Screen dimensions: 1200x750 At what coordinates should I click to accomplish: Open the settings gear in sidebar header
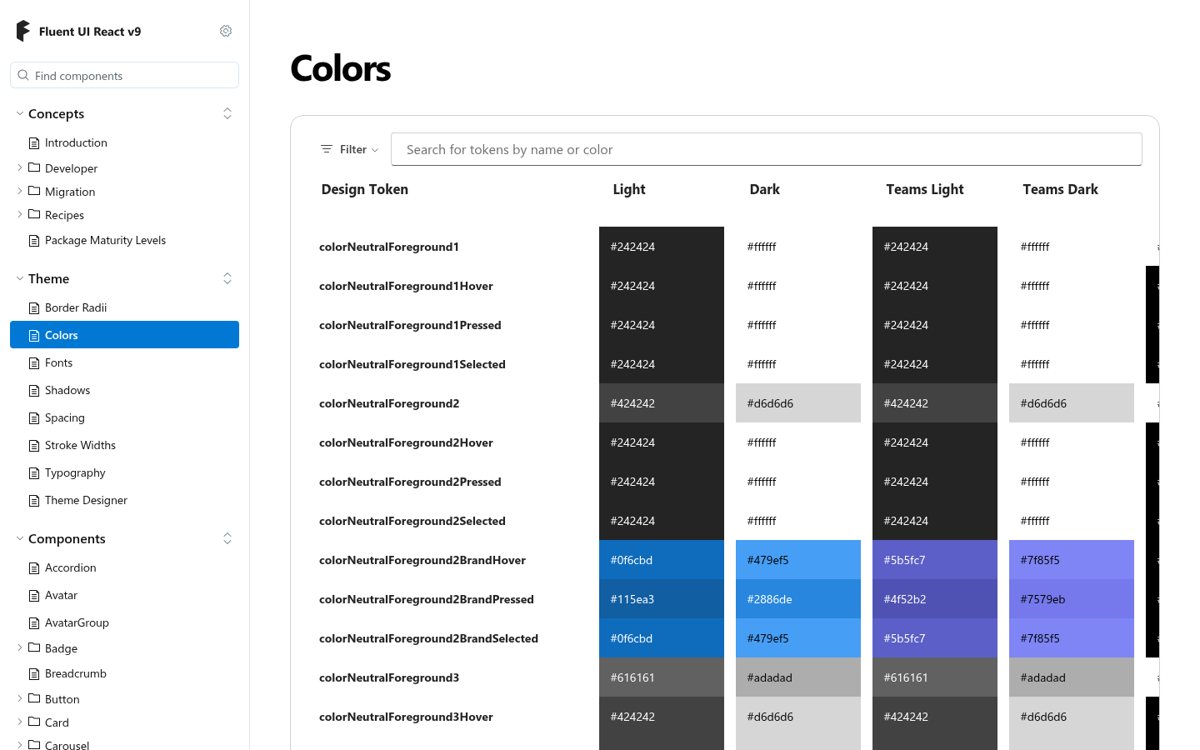[x=226, y=31]
